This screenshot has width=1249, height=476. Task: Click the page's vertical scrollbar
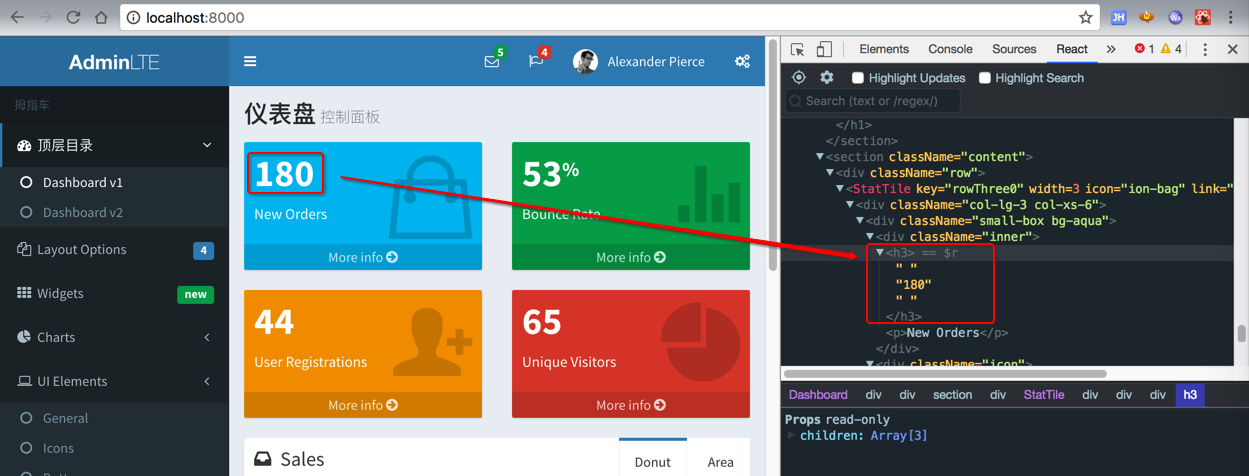coord(772,155)
